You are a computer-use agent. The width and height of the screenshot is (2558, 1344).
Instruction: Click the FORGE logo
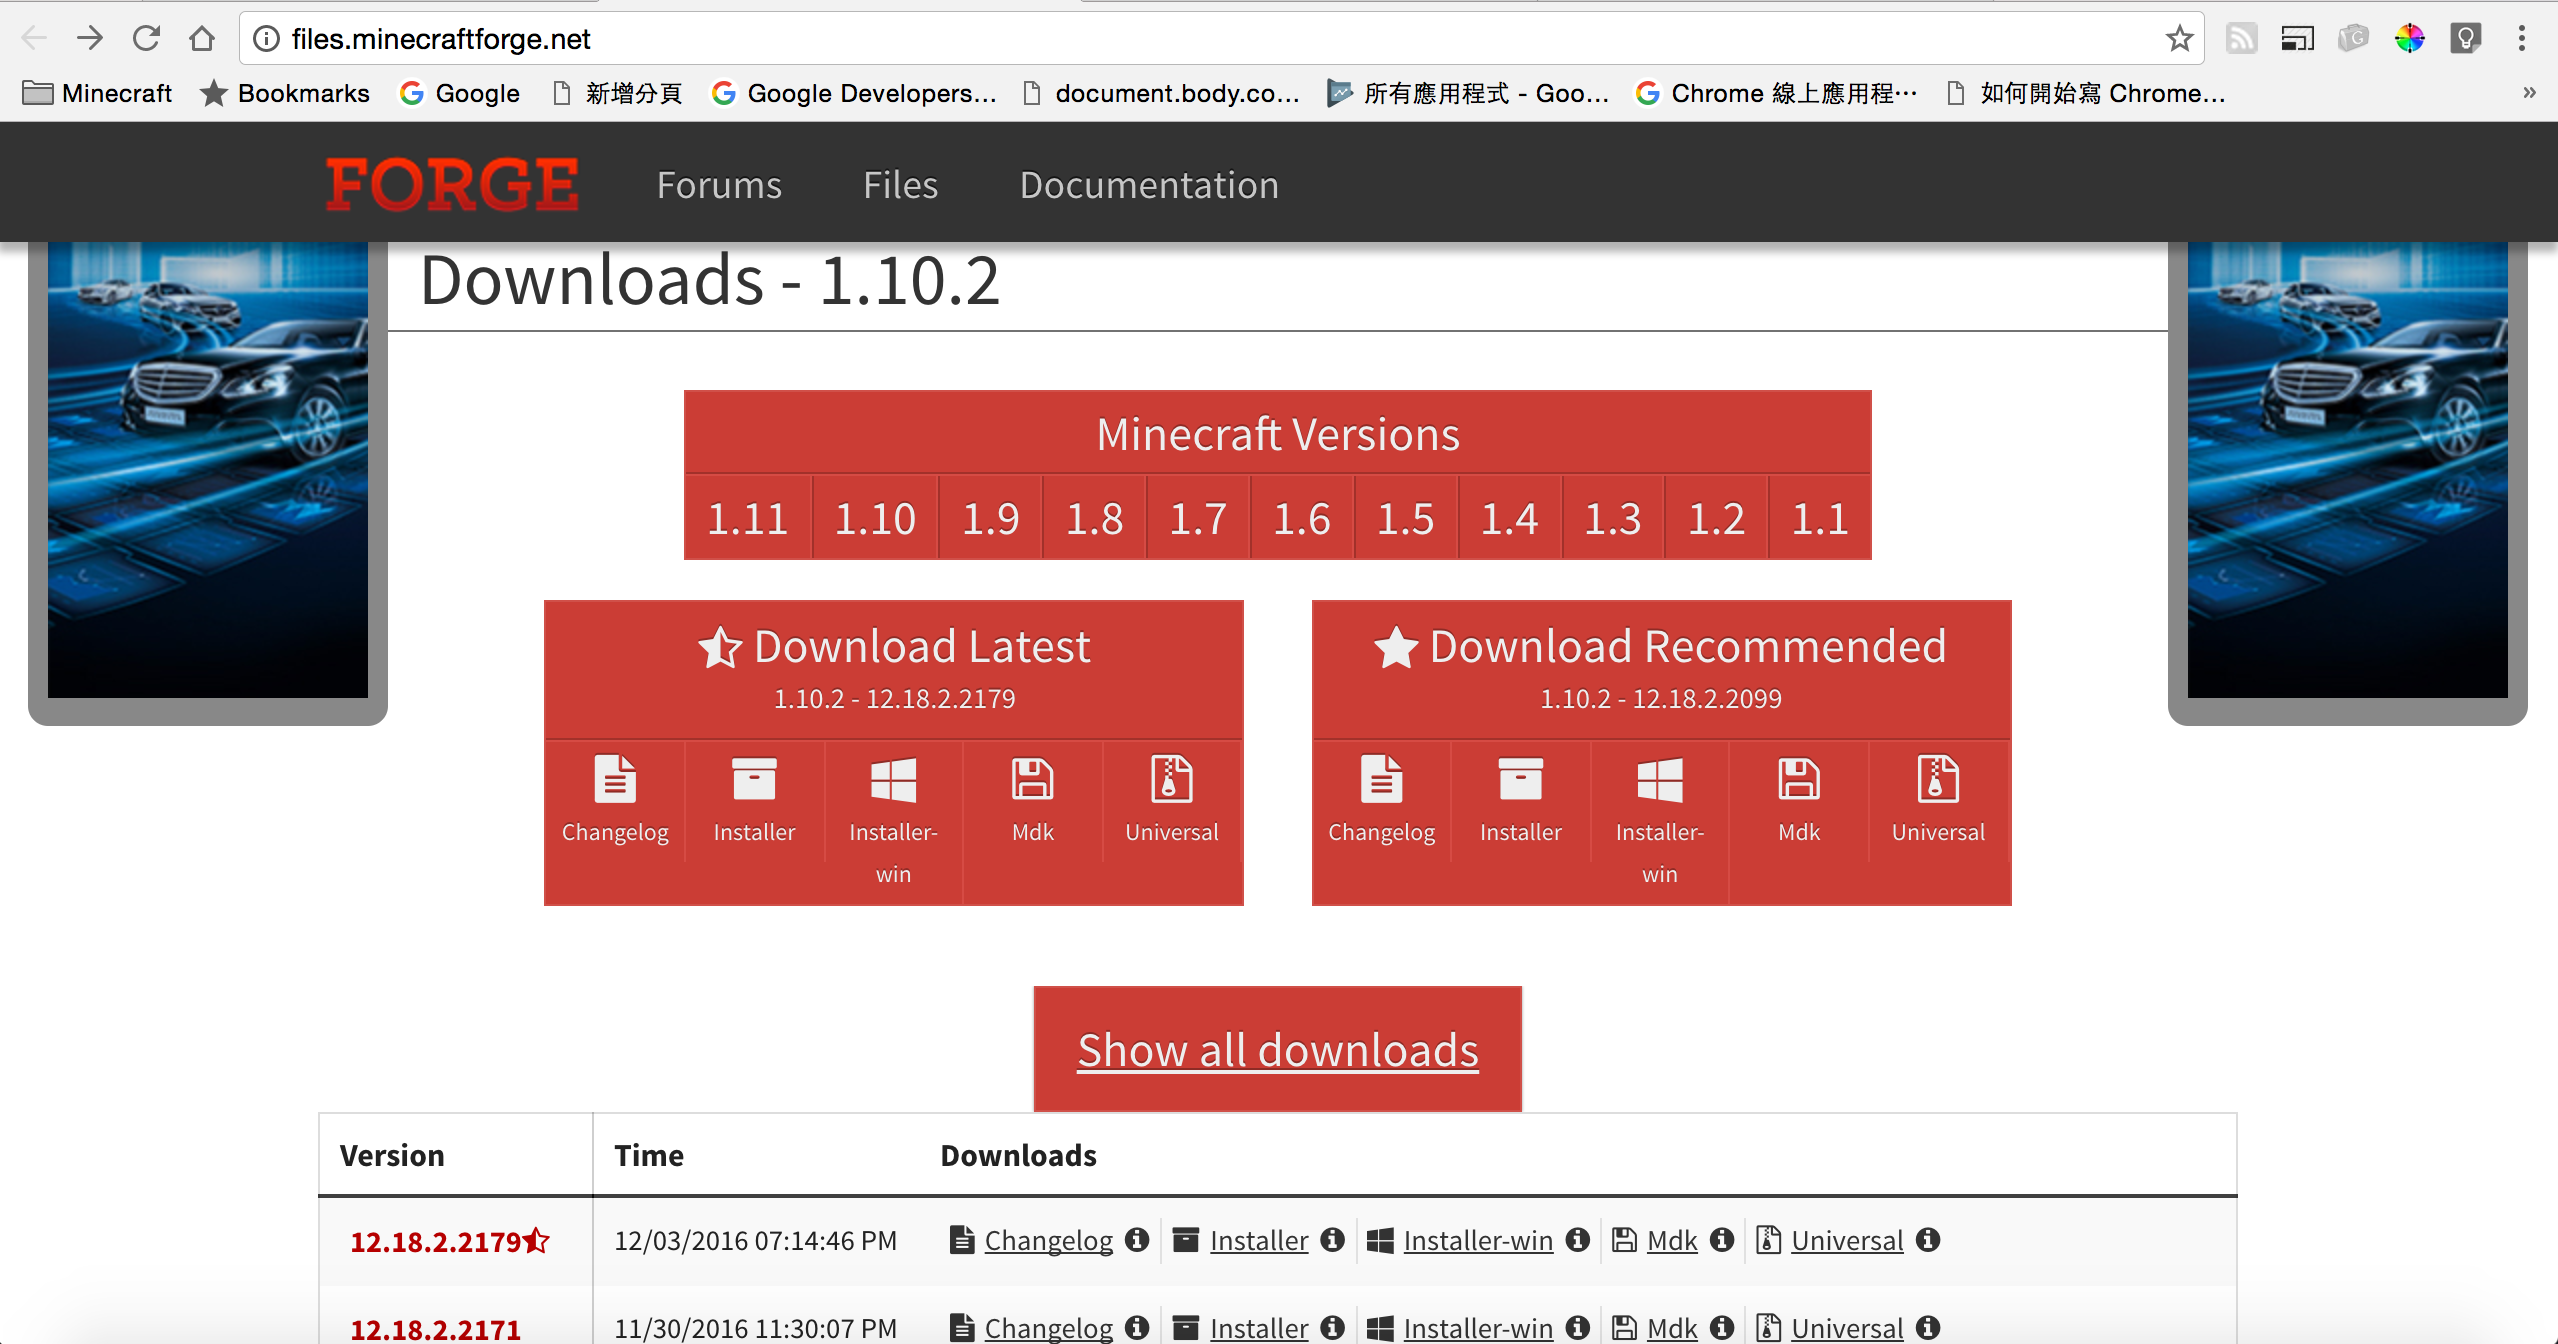tap(452, 184)
